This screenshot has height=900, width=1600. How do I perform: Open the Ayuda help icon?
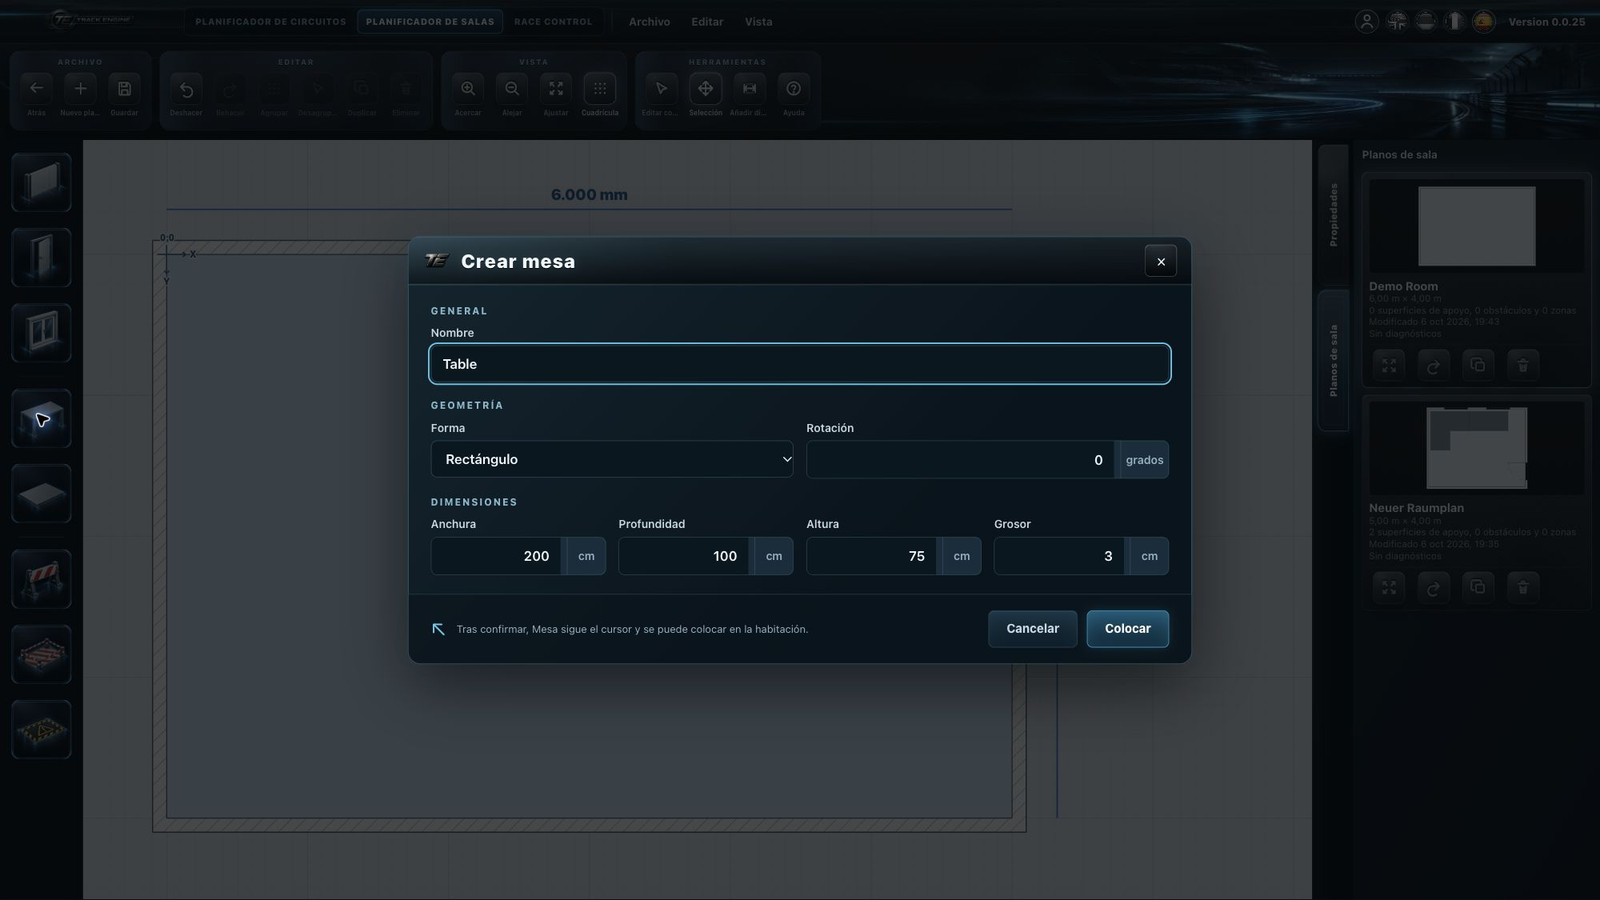pos(793,89)
